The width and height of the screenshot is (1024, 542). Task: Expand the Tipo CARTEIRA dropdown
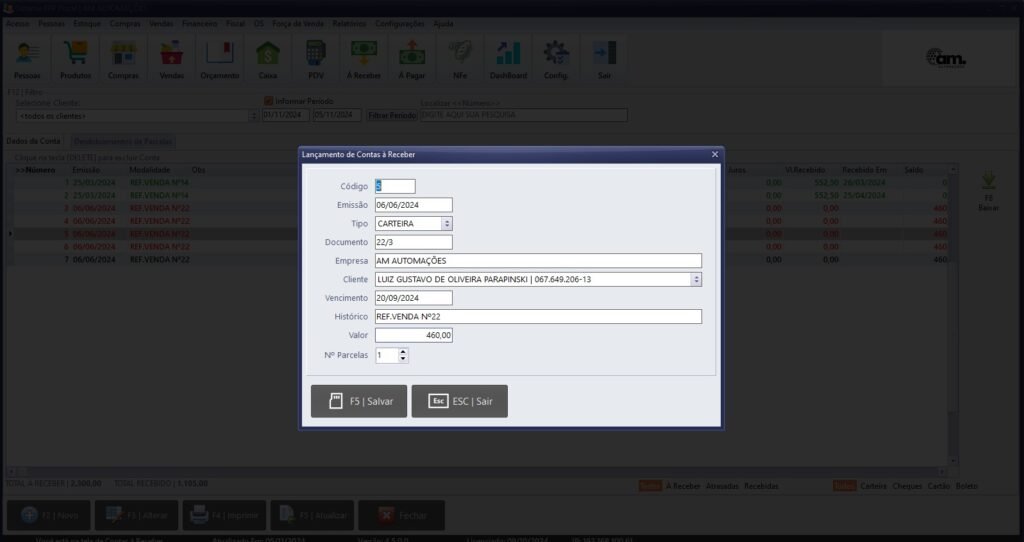click(x=446, y=224)
